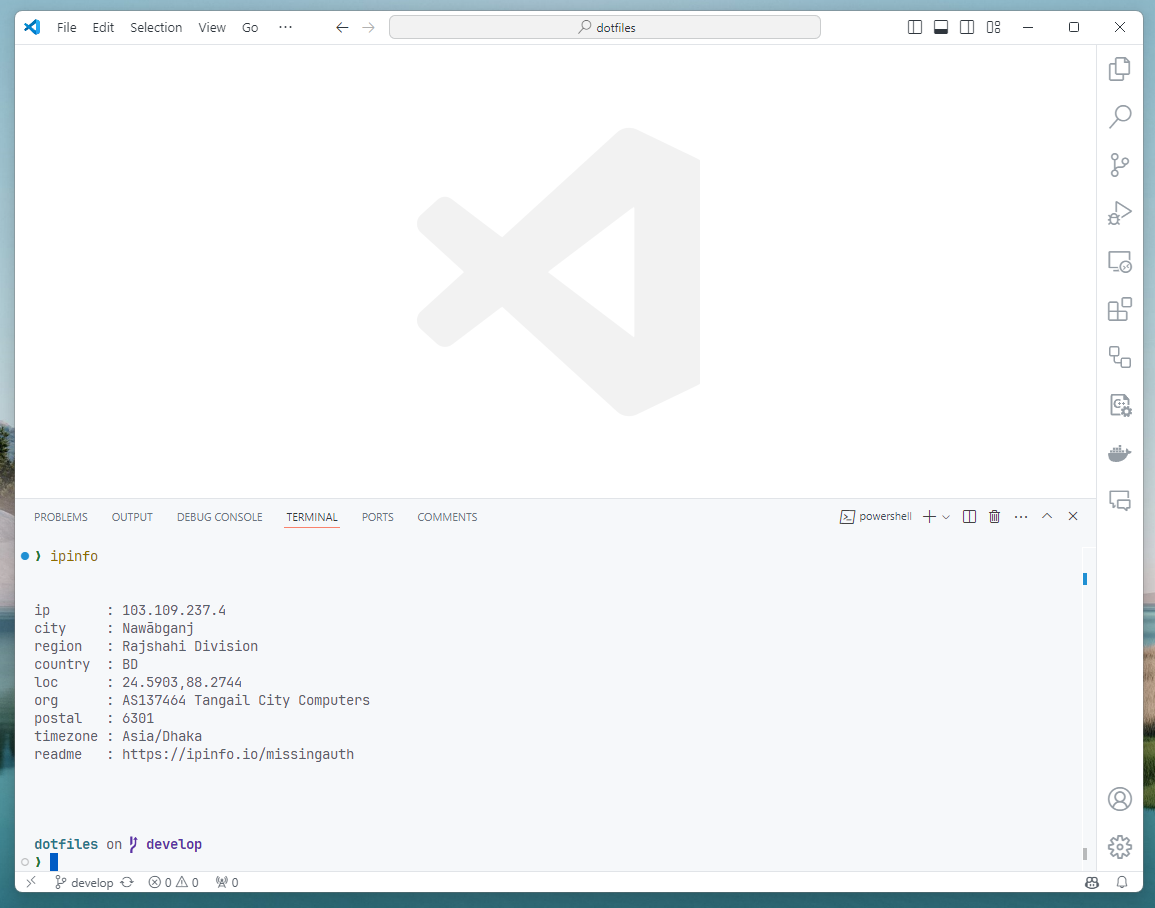Open the Extensions view

(x=1120, y=309)
